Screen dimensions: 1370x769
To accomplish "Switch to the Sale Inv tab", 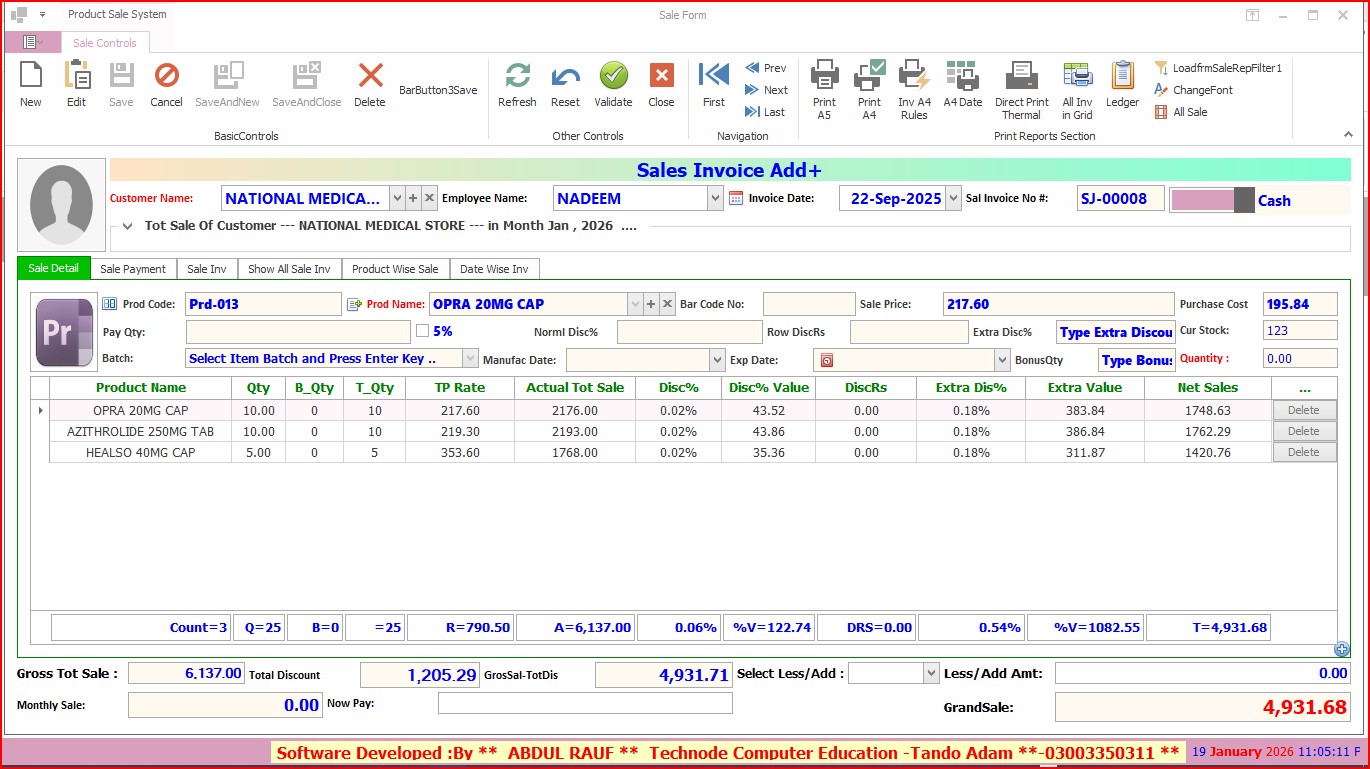I will (x=207, y=269).
